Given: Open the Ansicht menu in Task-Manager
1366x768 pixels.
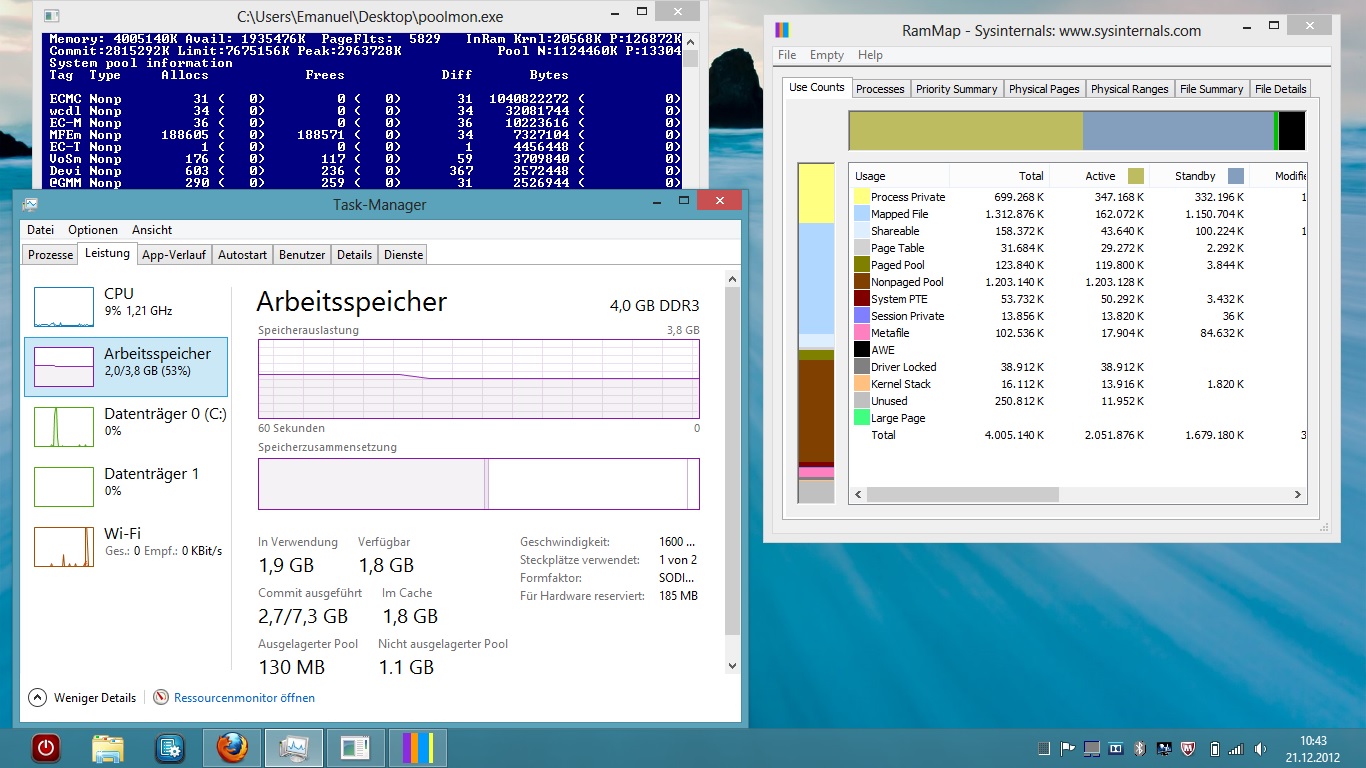Looking at the screenshot, I should [152, 230].
